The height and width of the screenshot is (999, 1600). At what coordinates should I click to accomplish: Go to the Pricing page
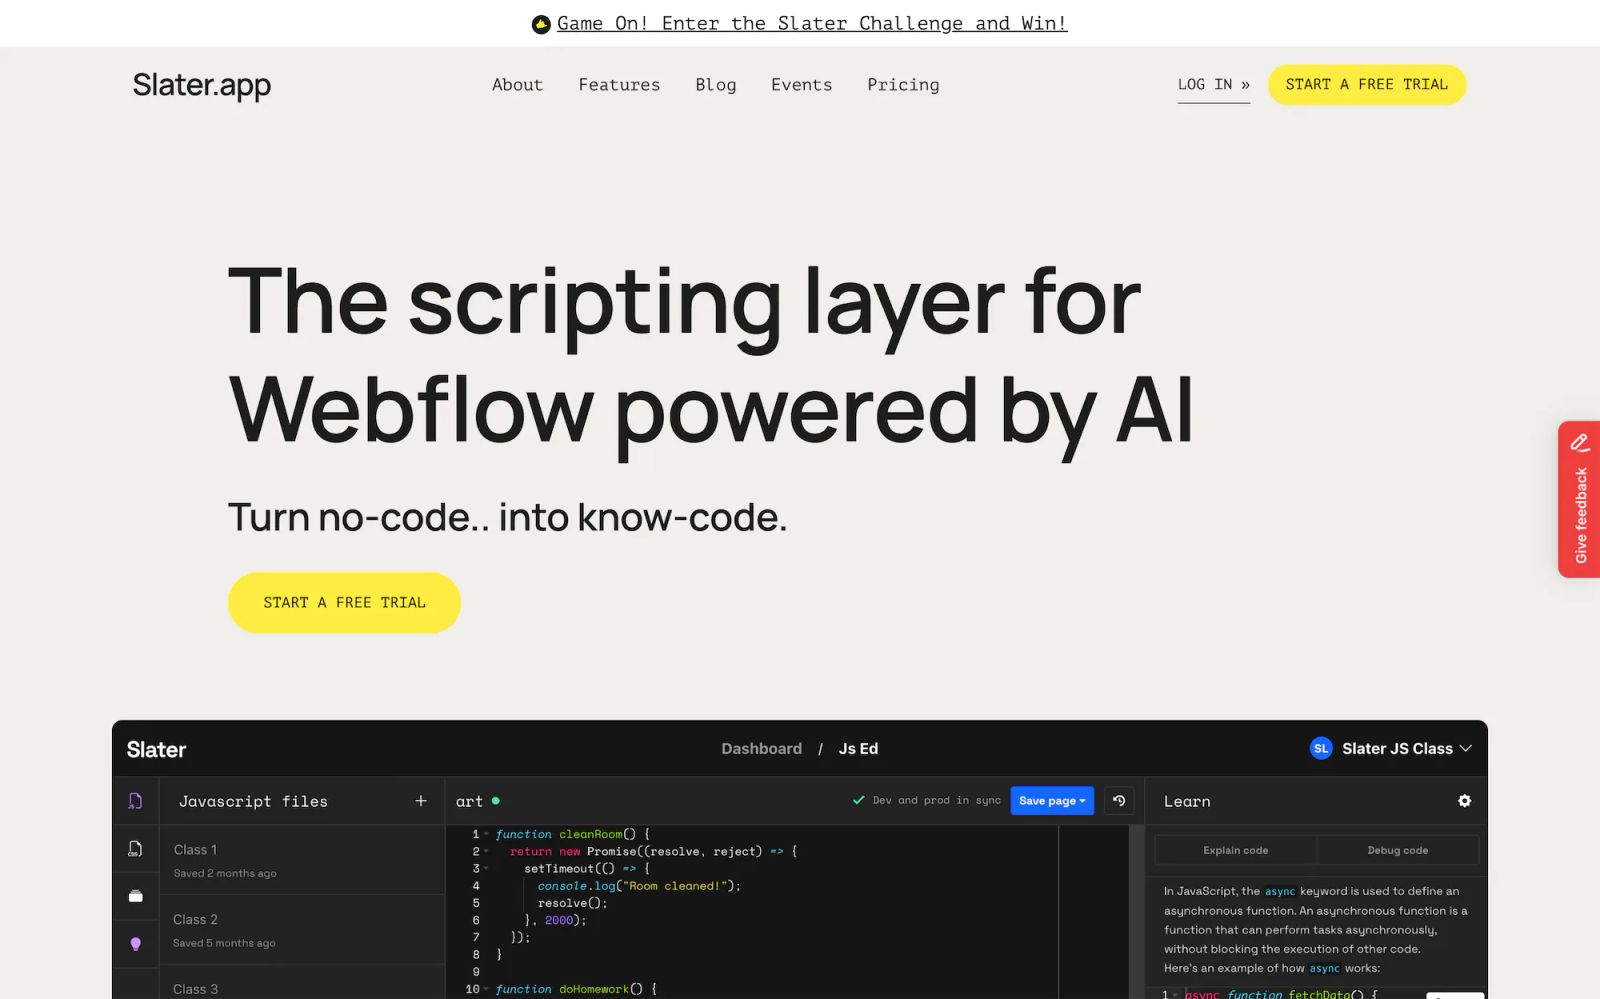pos(903,85)
